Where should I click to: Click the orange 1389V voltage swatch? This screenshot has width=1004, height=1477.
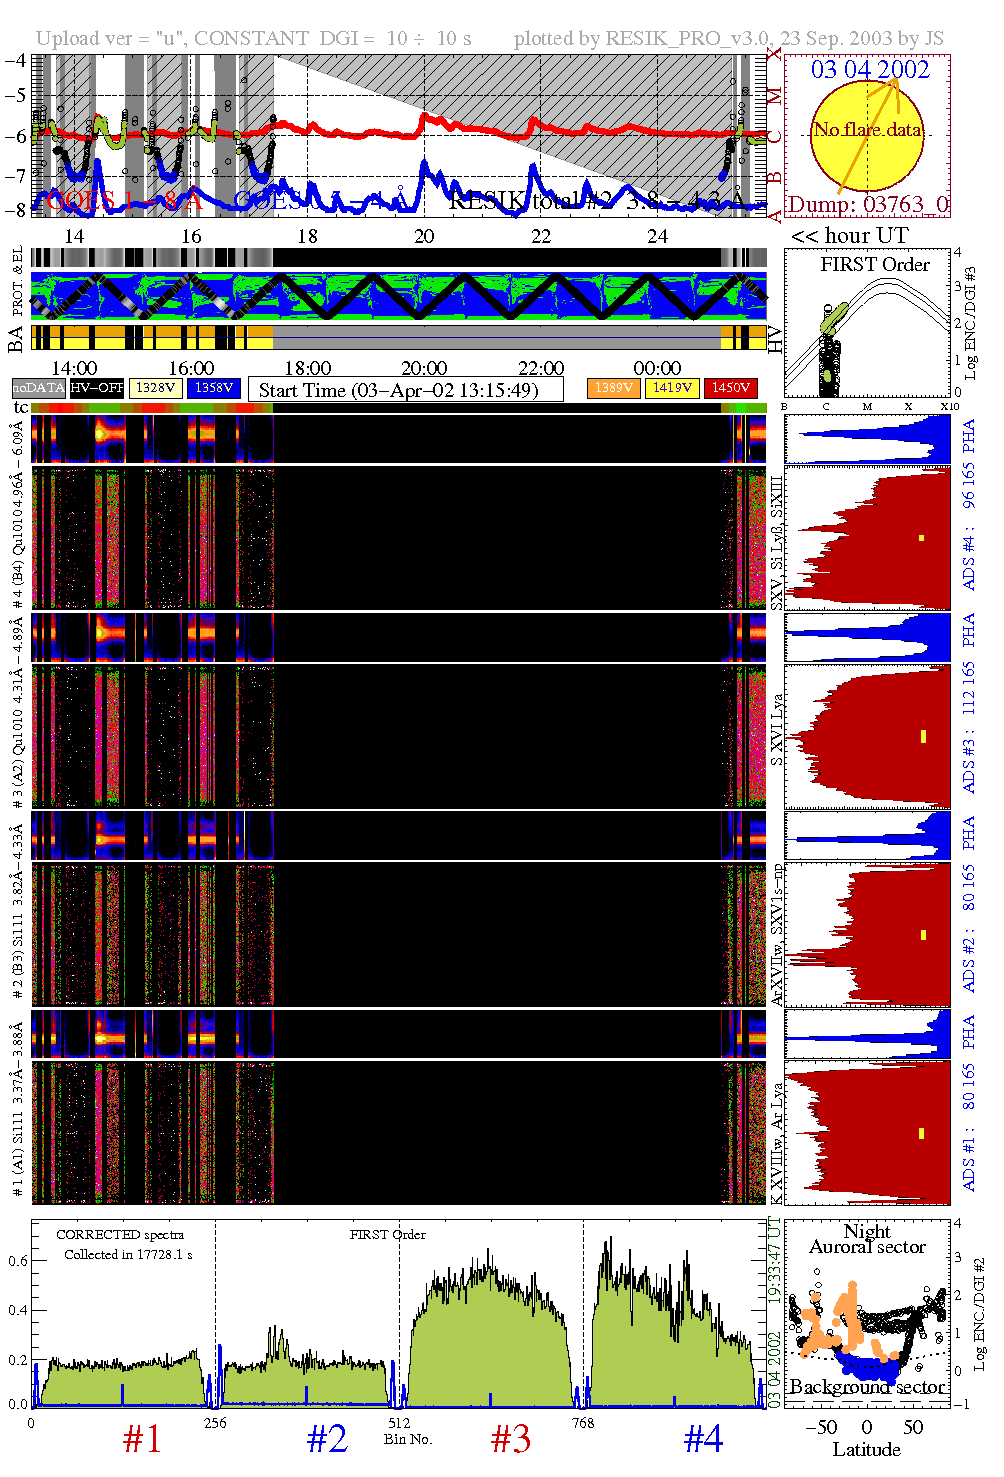coord(613,388)
